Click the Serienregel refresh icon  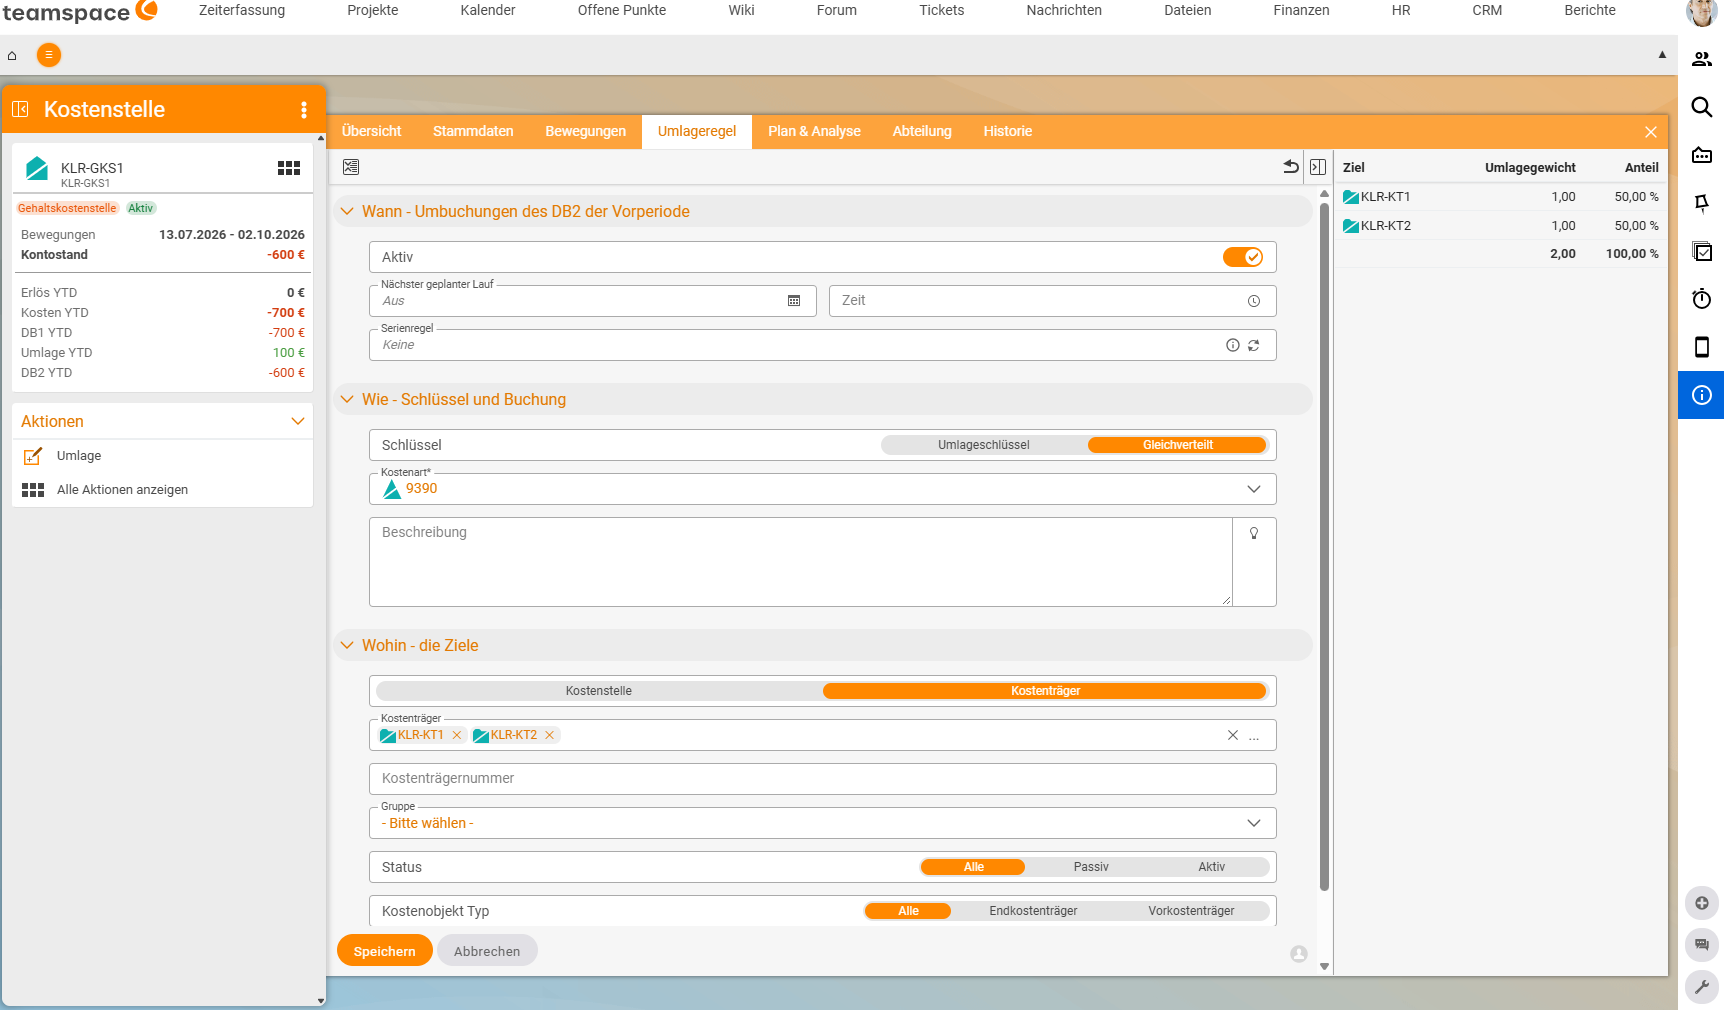pos(1254,345)
